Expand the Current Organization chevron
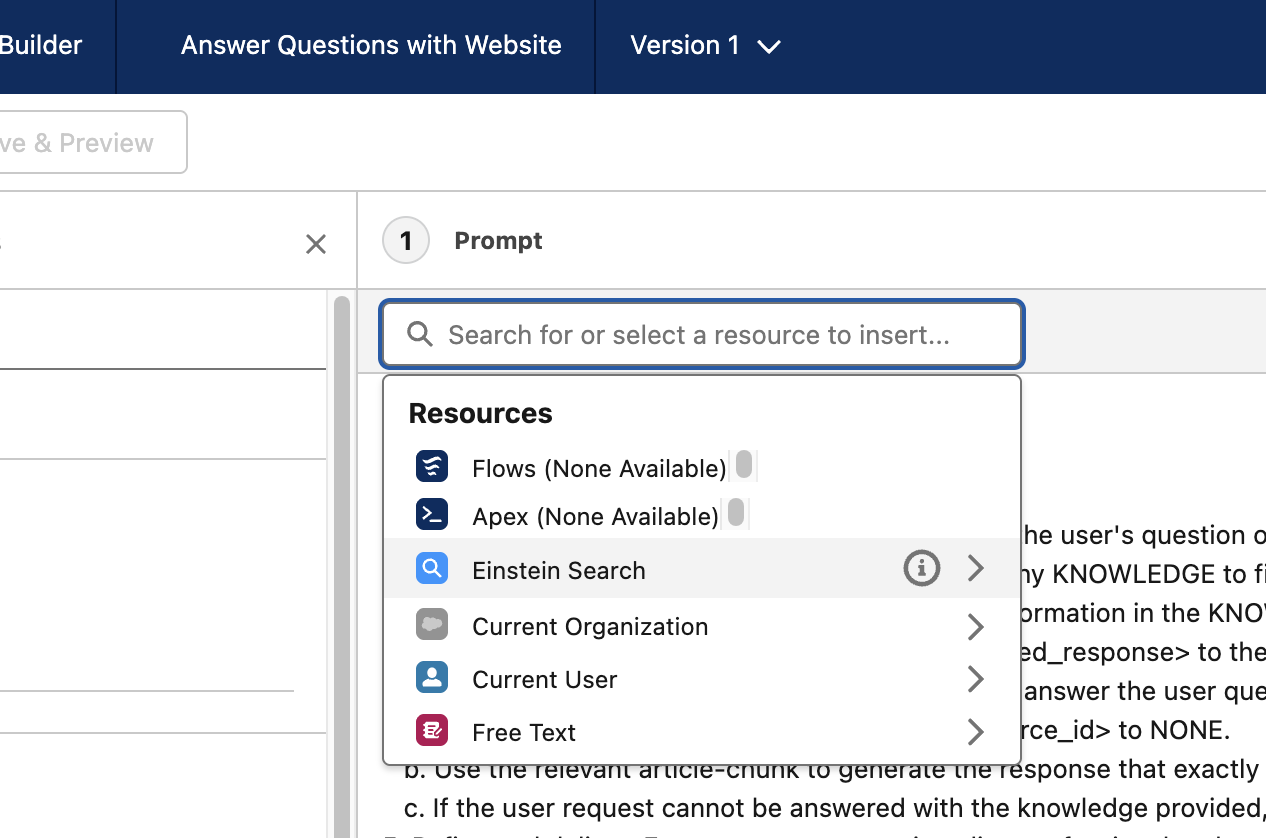The height and width of the screenshot is (838, 1266). 976,627
